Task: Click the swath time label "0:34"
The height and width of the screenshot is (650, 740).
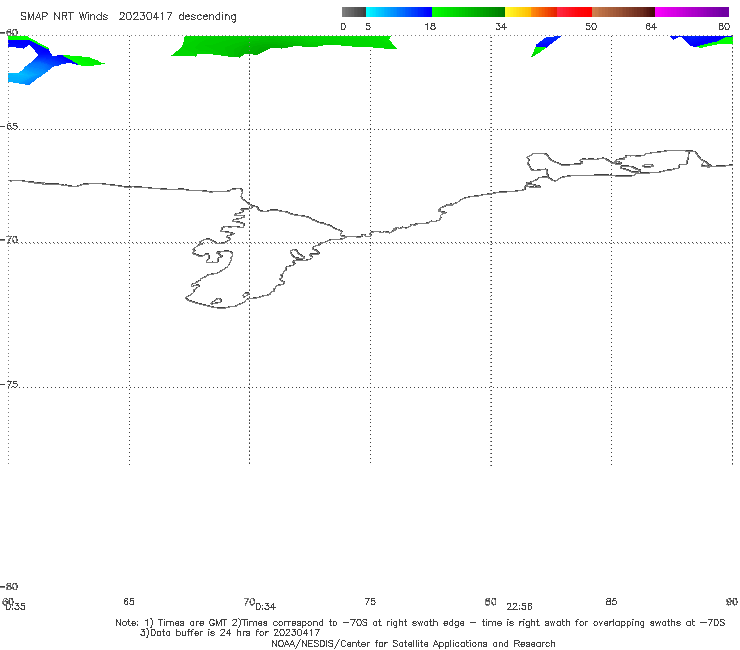Action: pos(266,607)
